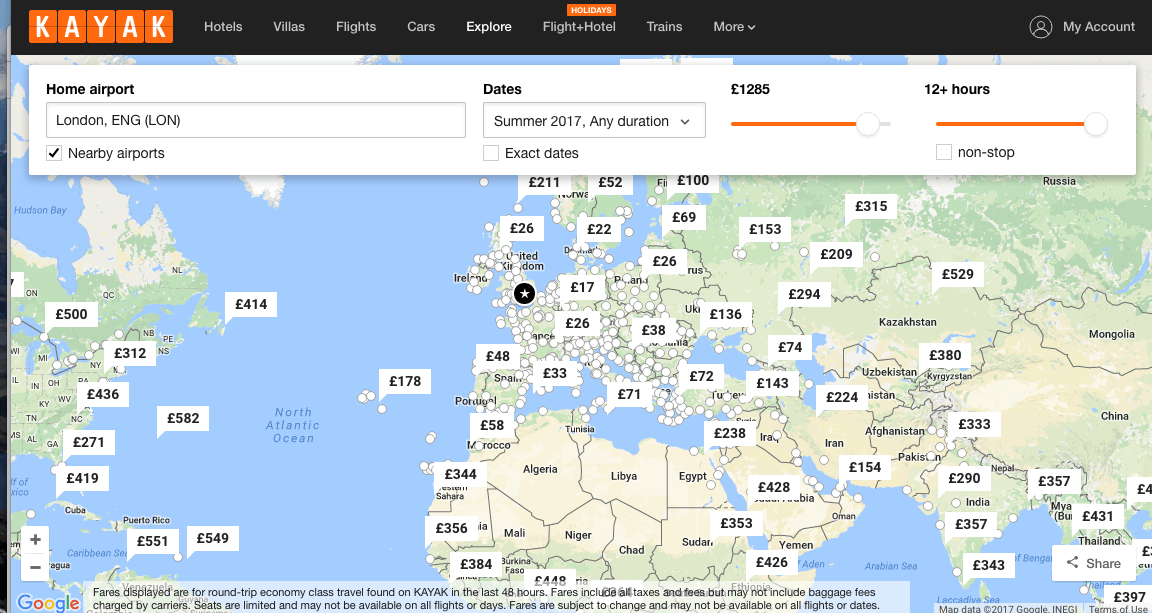Image resolution: width=1152 pixels, height=613 pixels.
Task: Click the £178 fare label
Action: pyautogui.click(x=405, y=381)
